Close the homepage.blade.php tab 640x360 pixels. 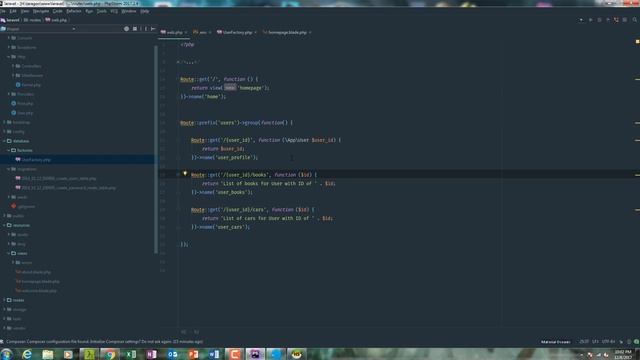click(x=310, y=32)
